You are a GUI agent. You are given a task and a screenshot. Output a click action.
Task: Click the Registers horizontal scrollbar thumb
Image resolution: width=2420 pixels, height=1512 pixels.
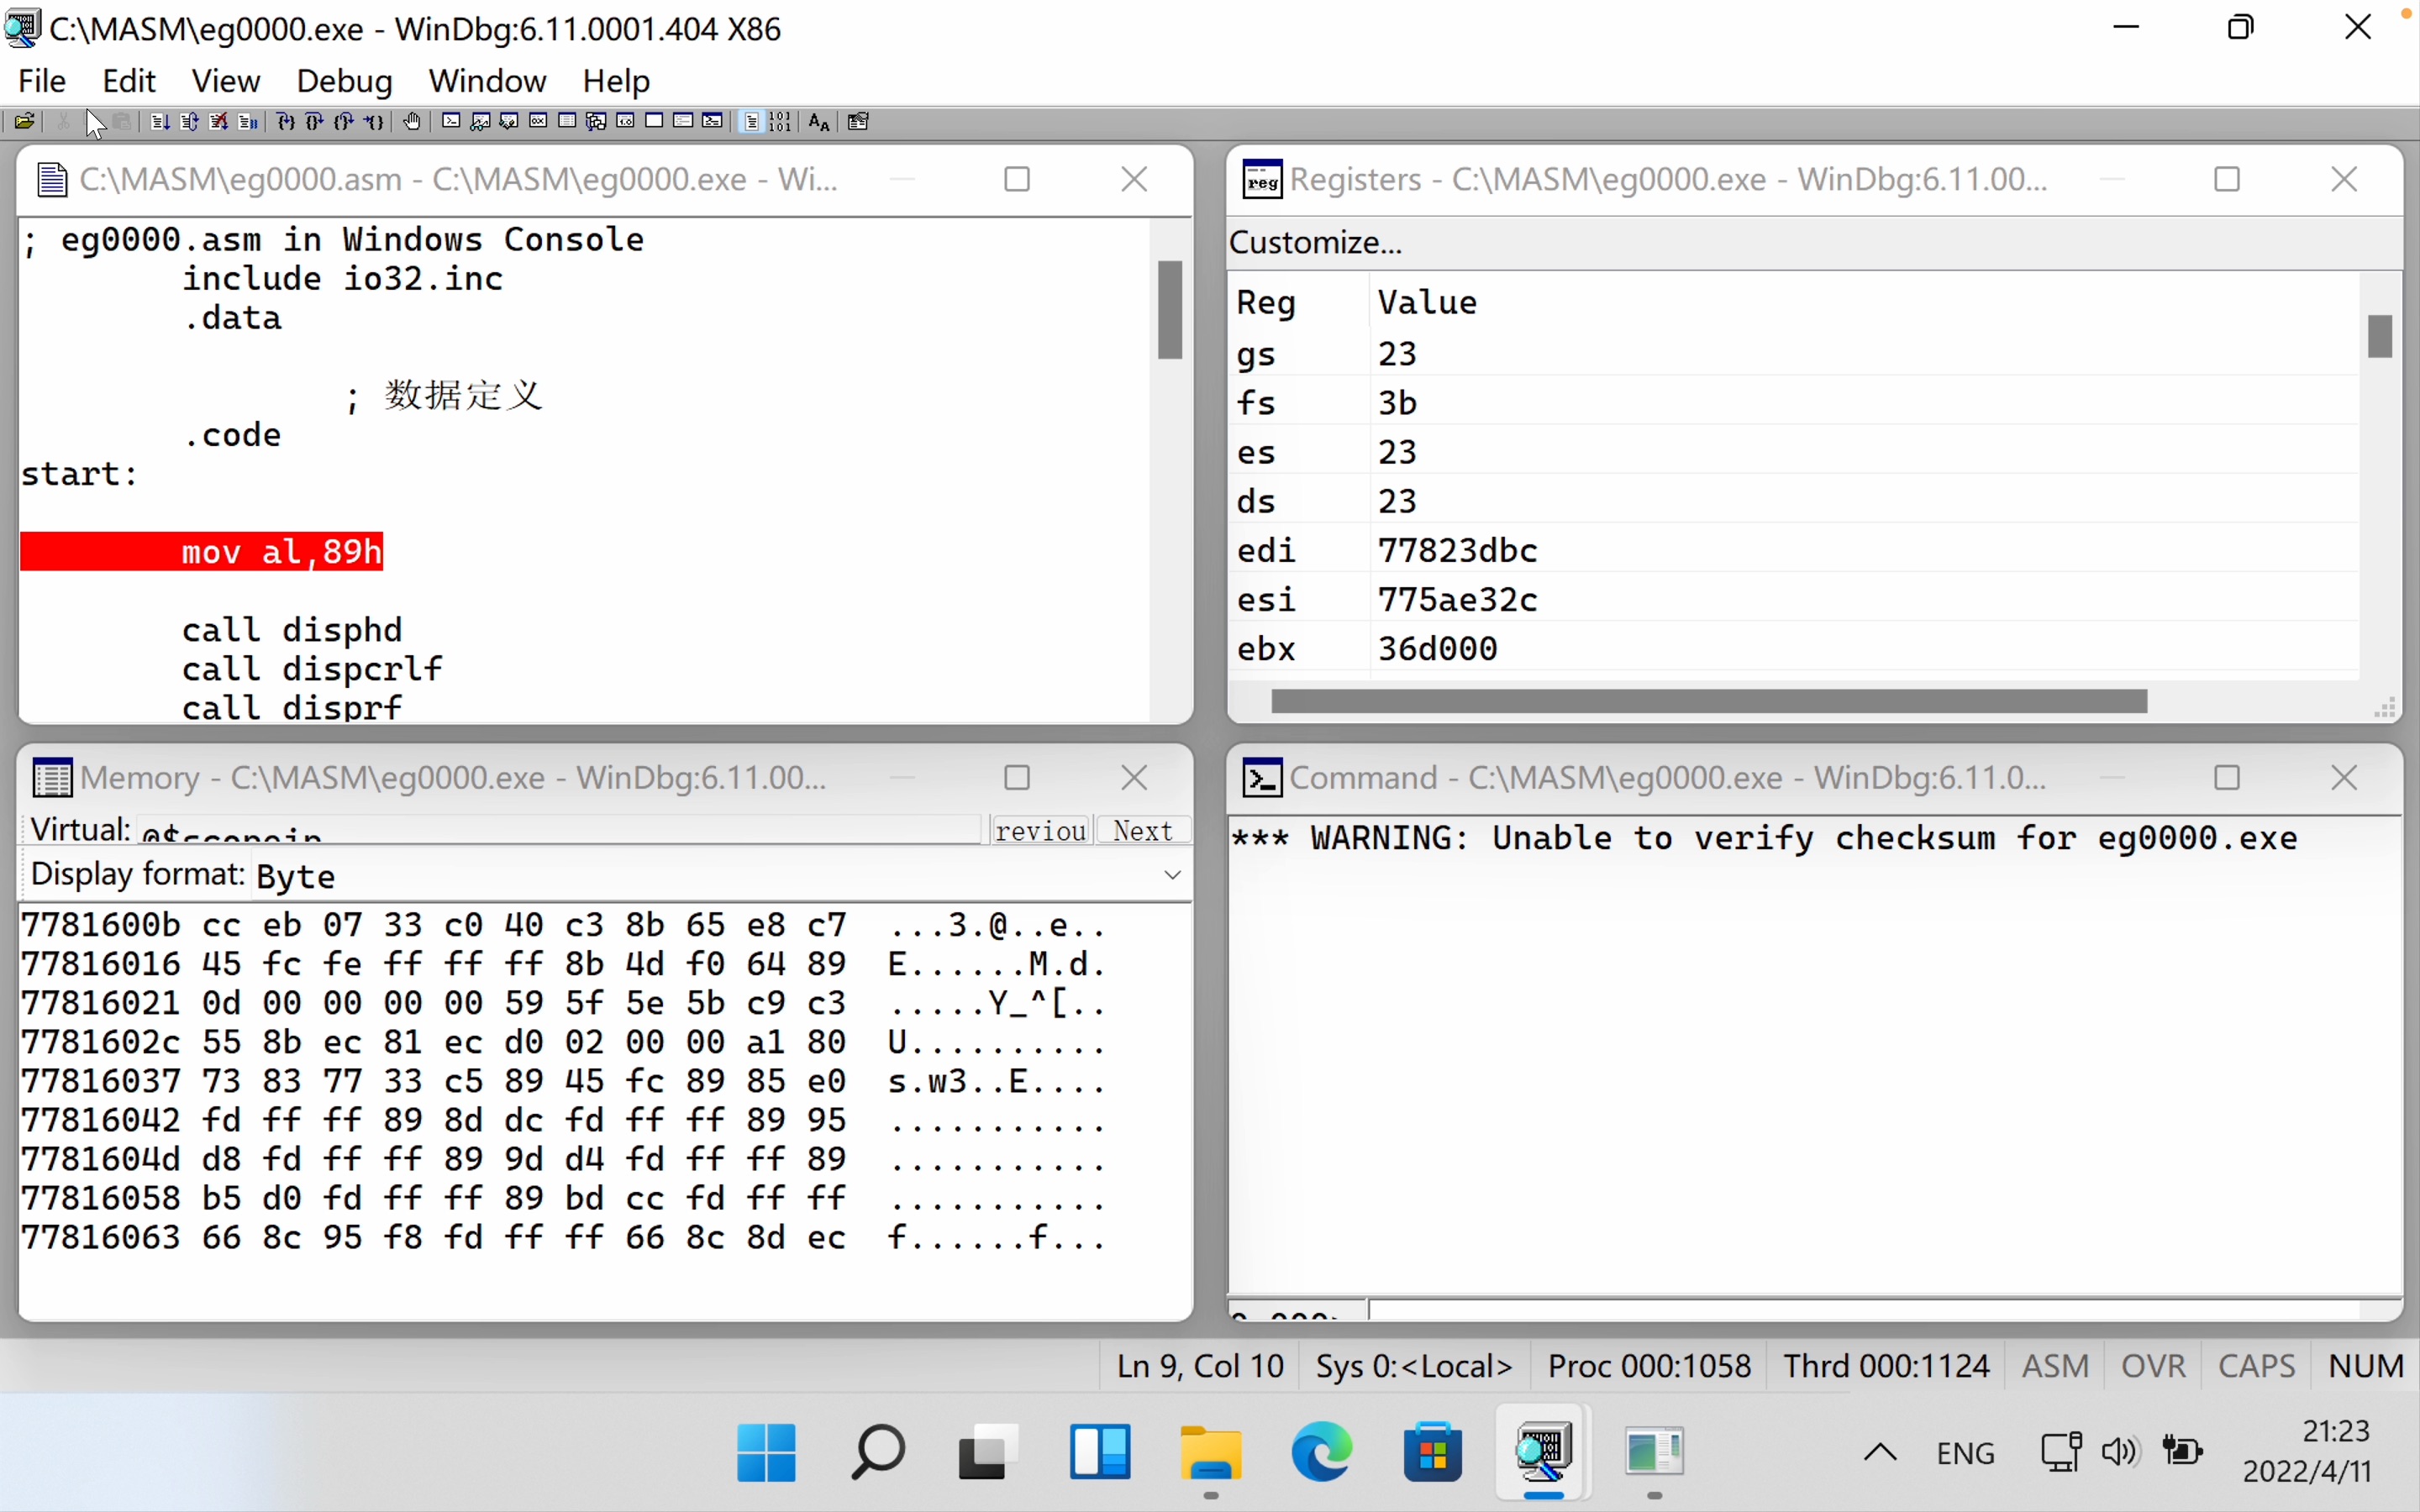(x=1709, y=701)
